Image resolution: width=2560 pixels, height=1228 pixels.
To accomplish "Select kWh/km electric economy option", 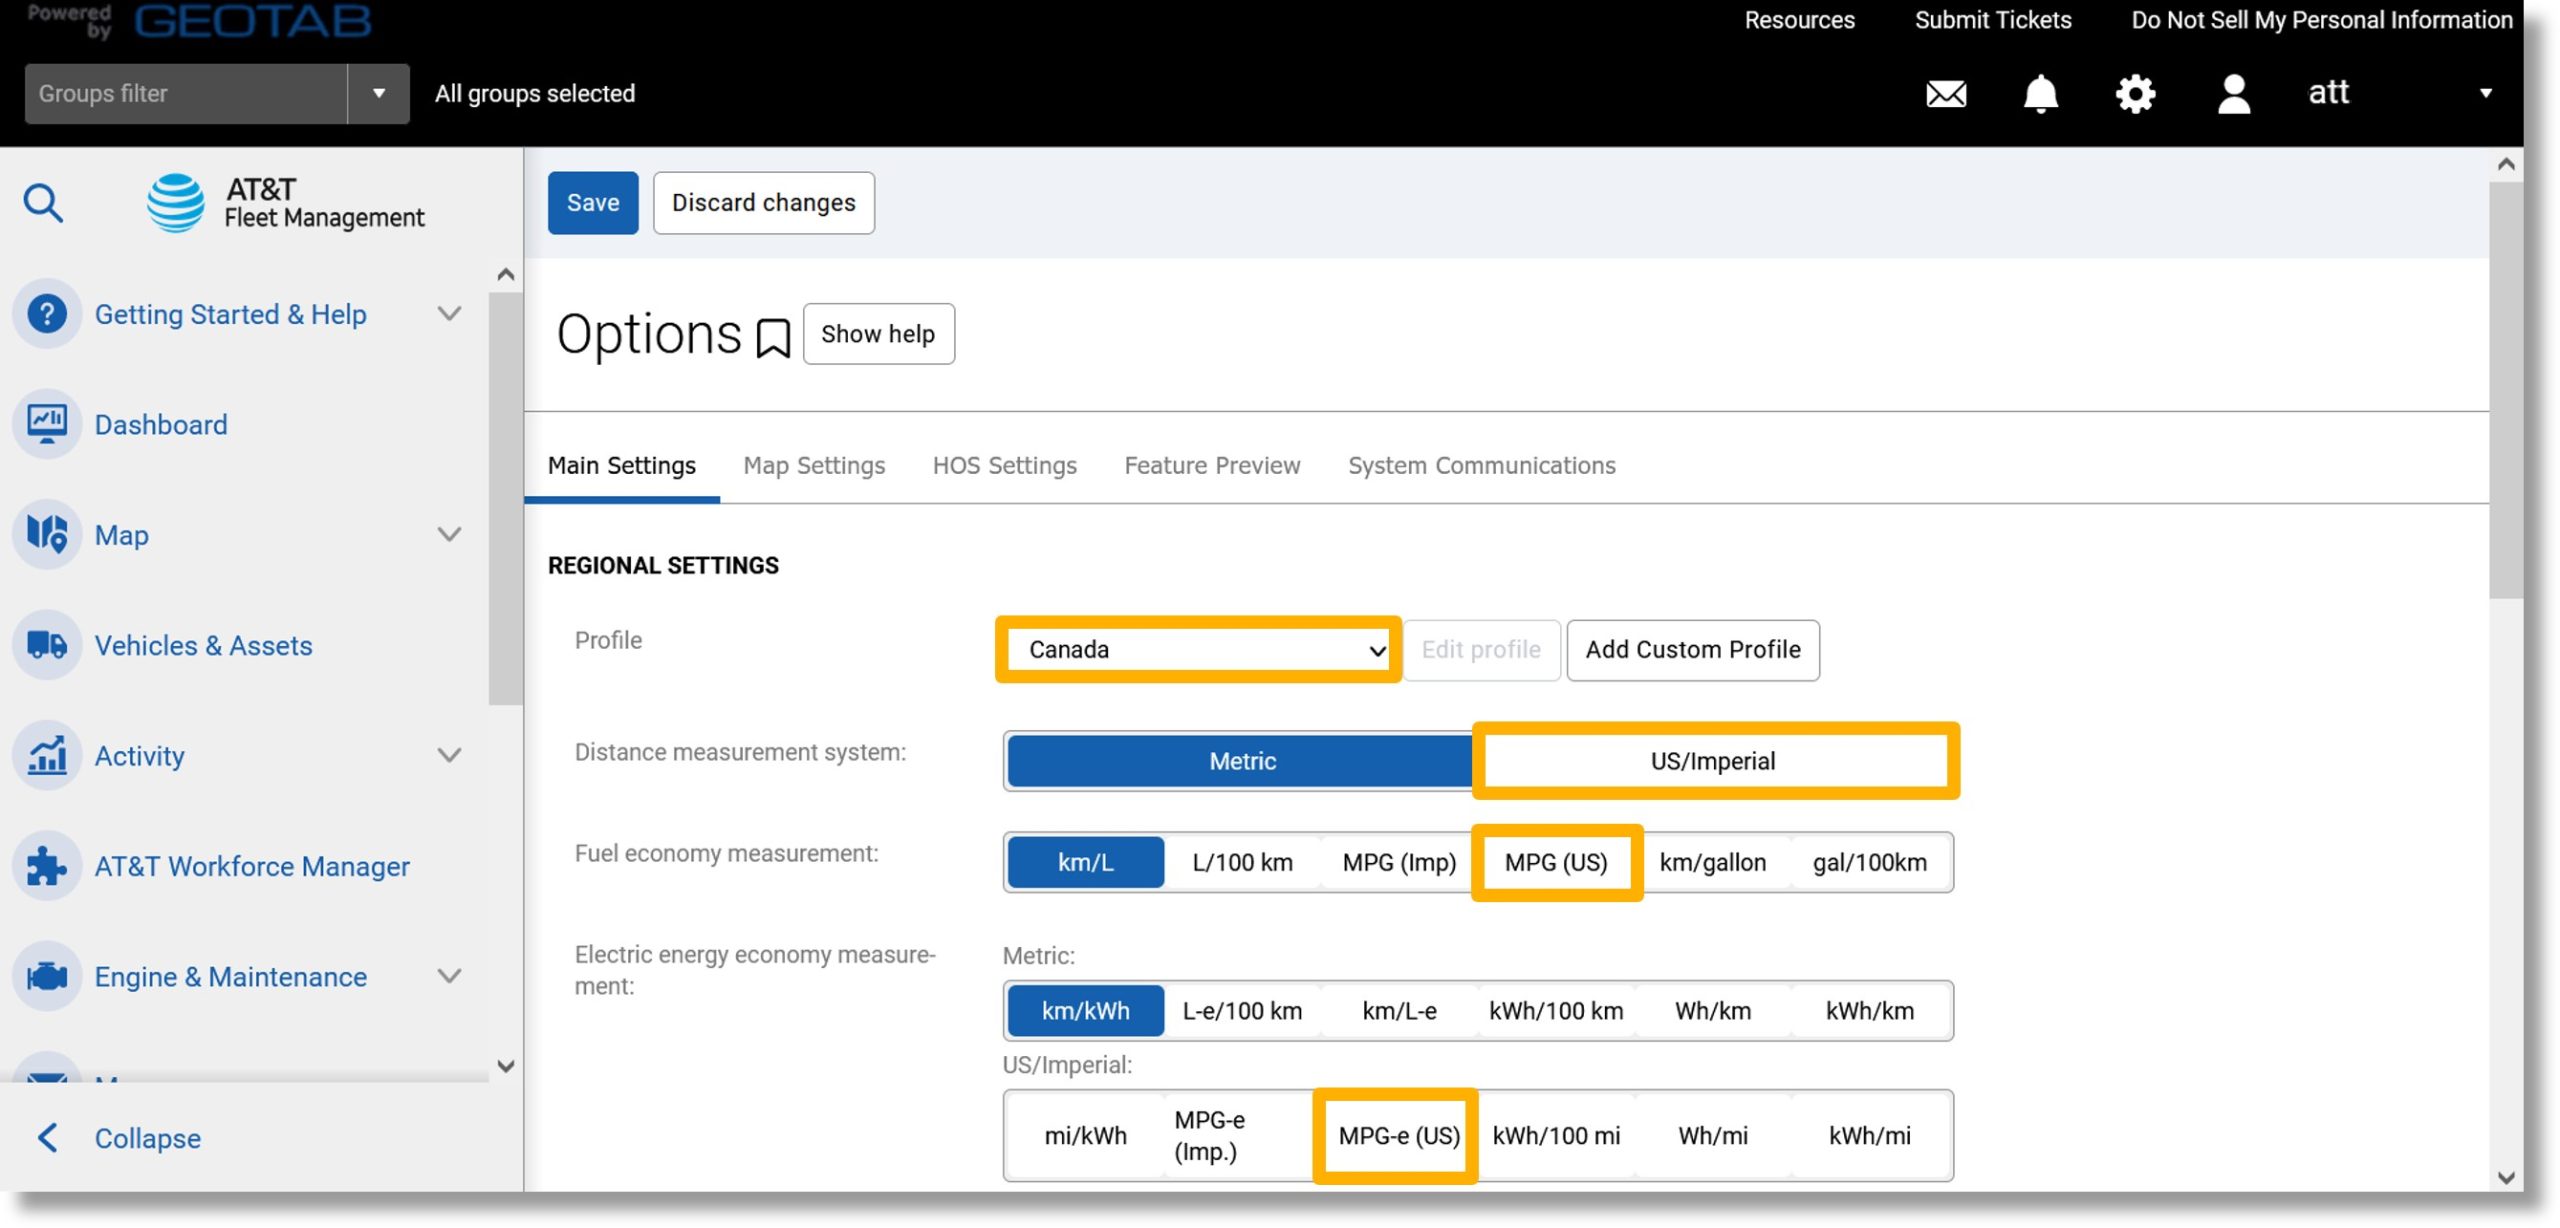I will pos(1869,1011).
